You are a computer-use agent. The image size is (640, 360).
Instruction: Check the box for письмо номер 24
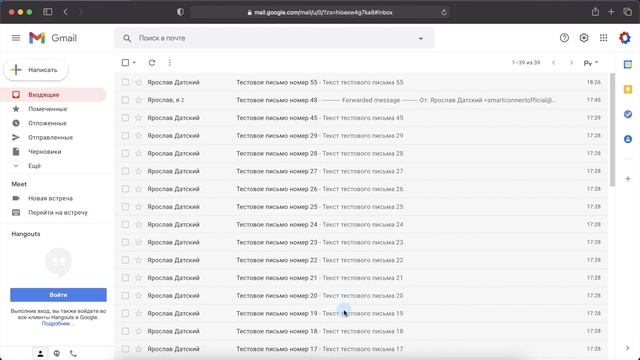(125, 224)
